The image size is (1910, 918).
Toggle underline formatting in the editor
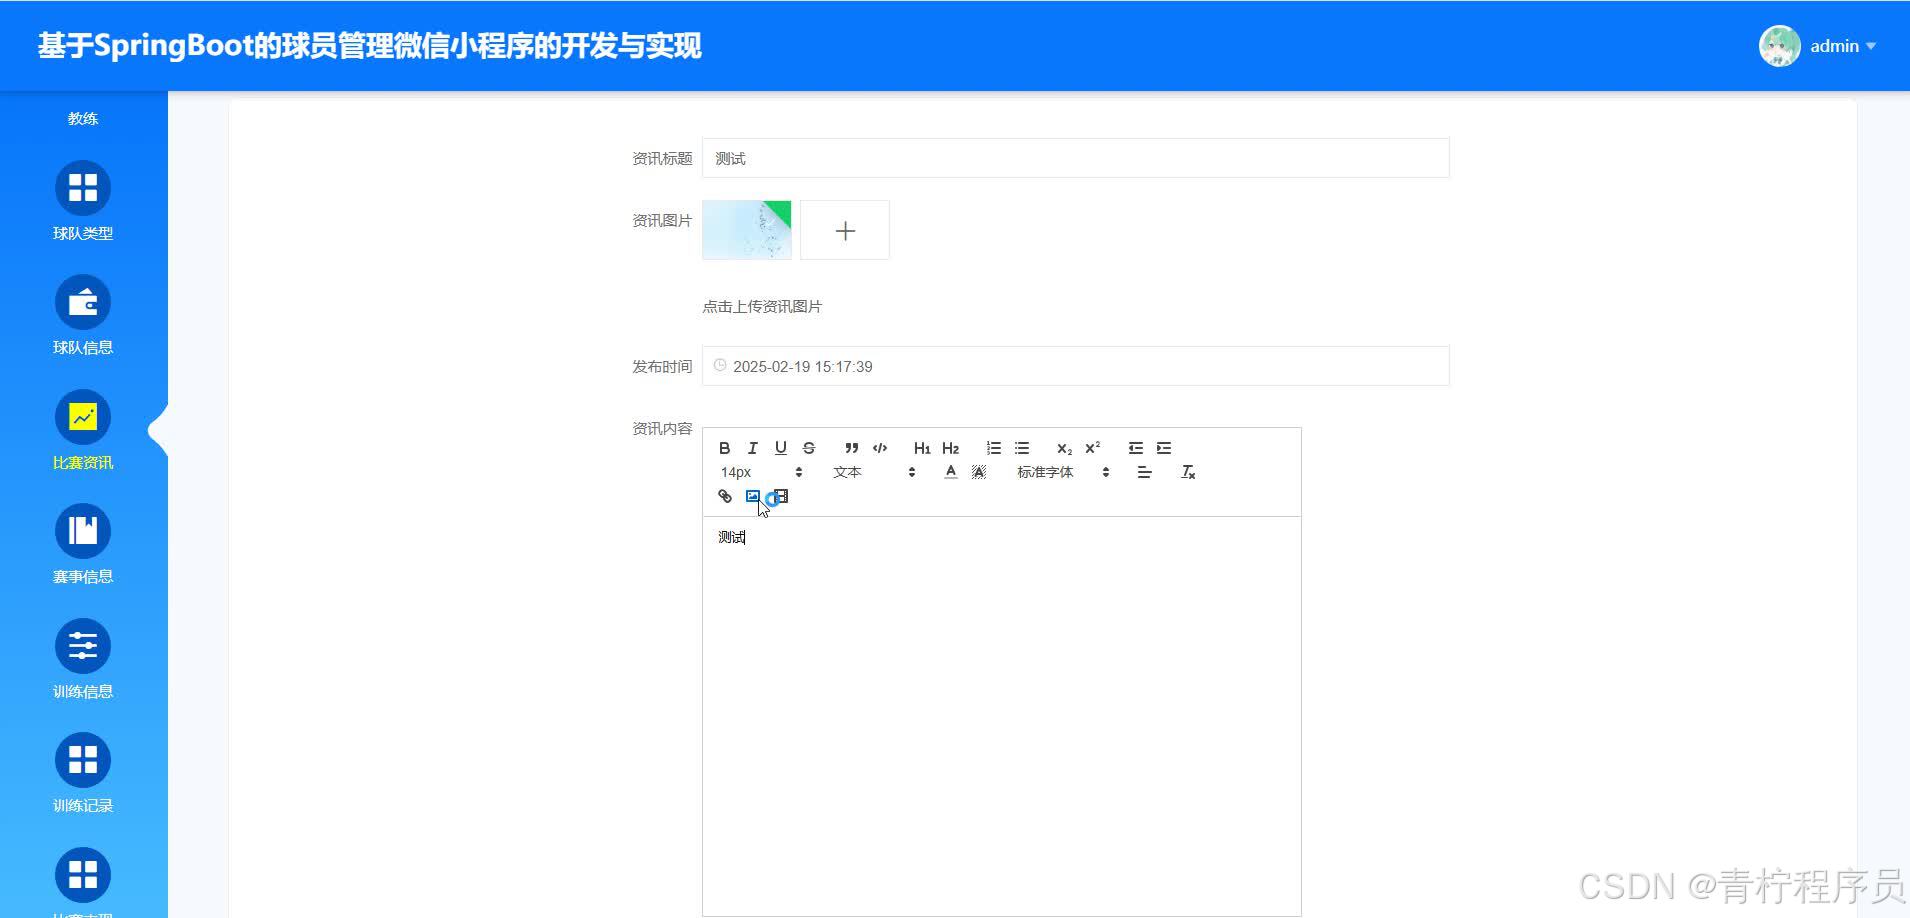pyautogui.click(x=780, y=448)
